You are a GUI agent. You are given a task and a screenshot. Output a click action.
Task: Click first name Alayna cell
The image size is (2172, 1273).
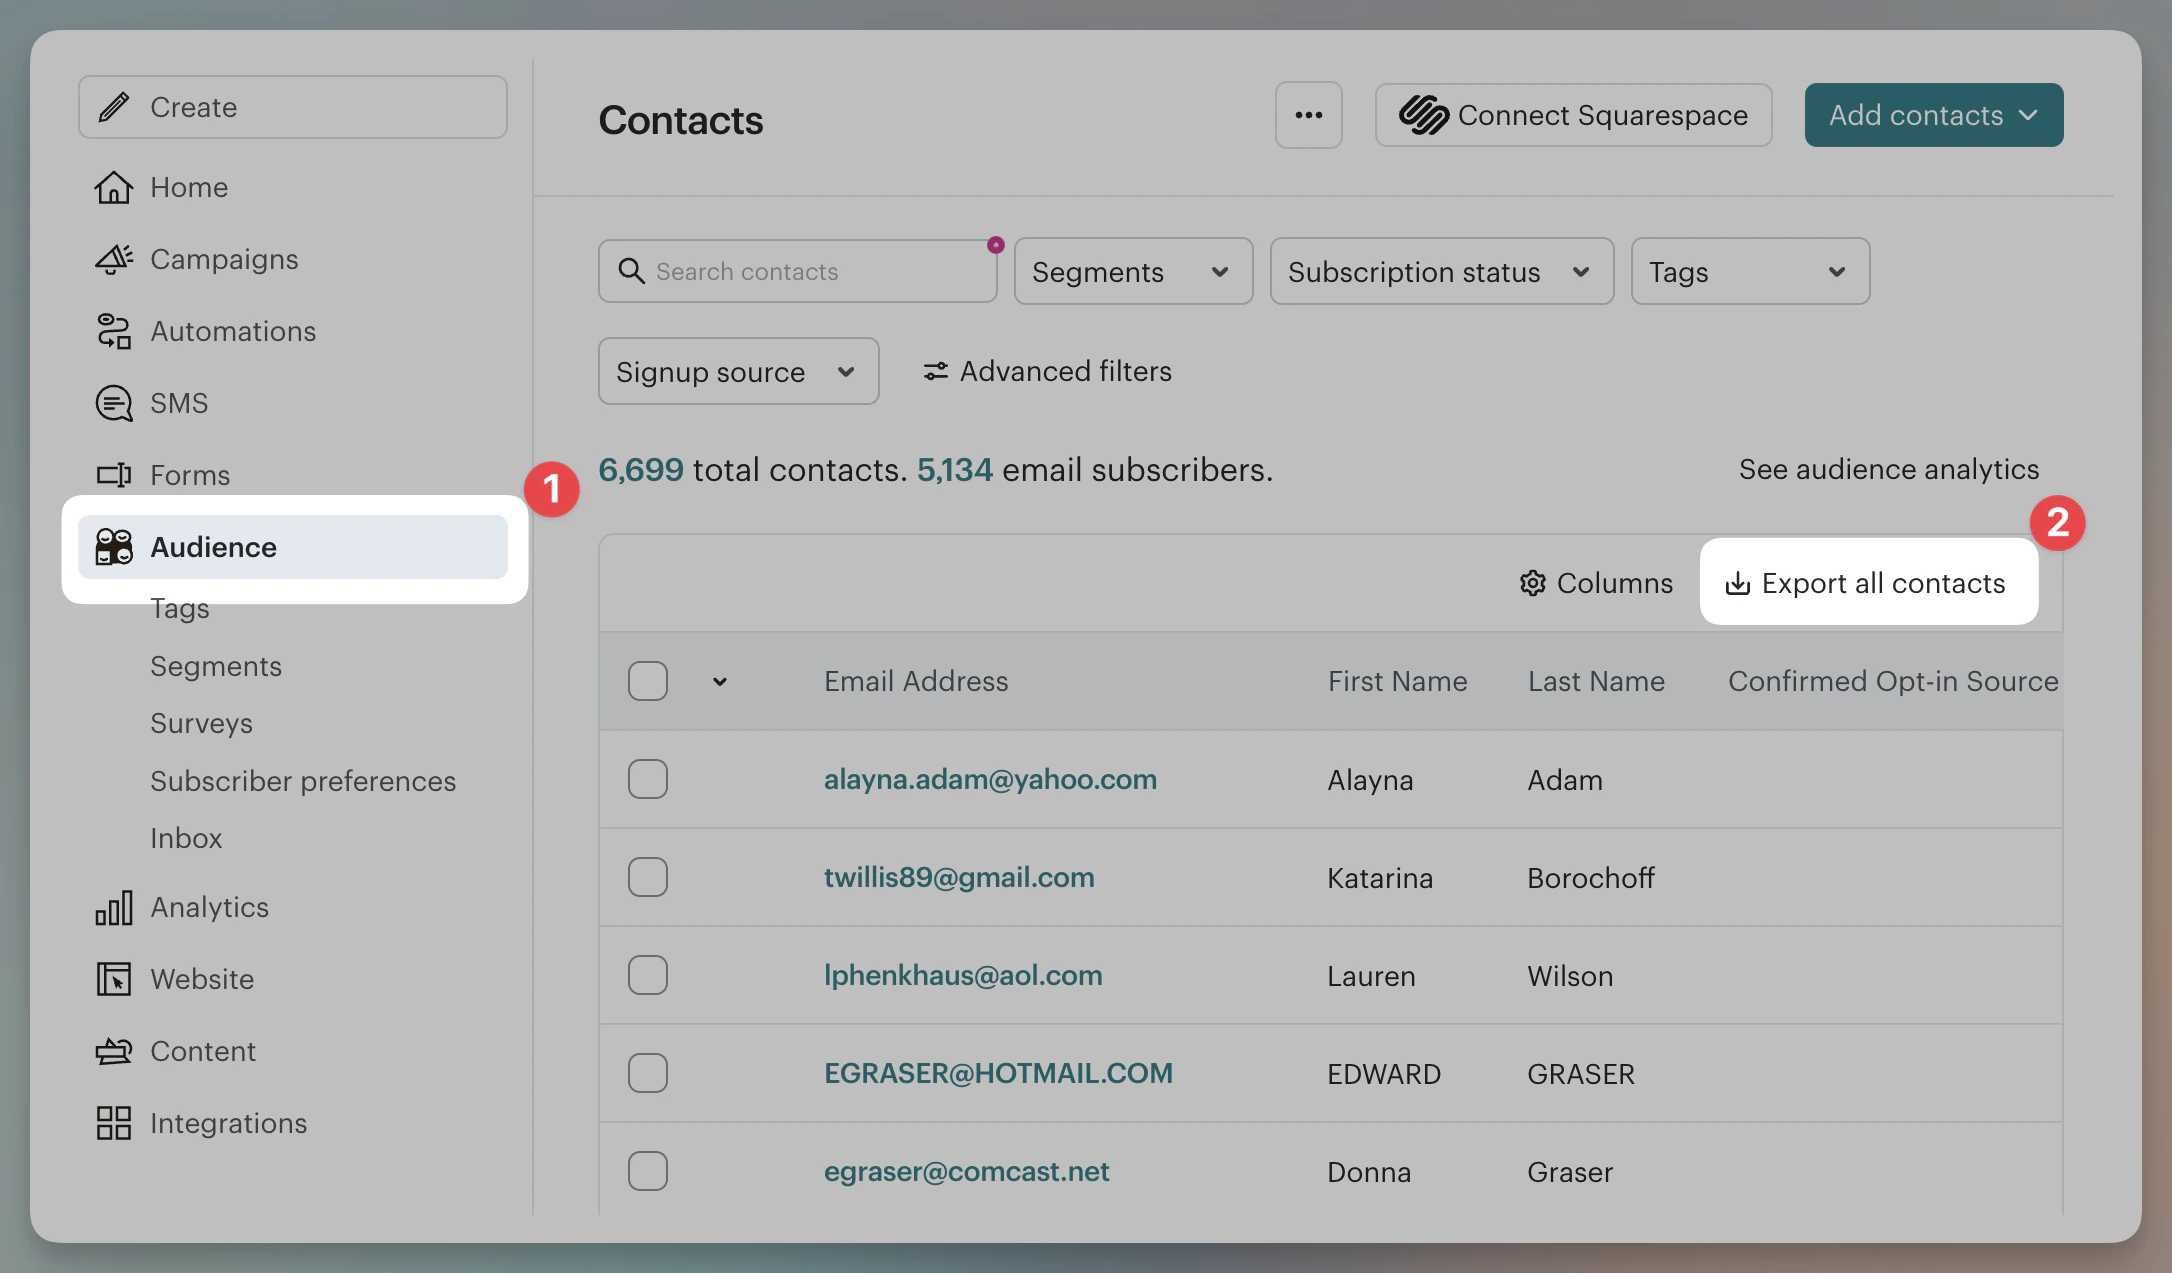tap(1370, 779)
